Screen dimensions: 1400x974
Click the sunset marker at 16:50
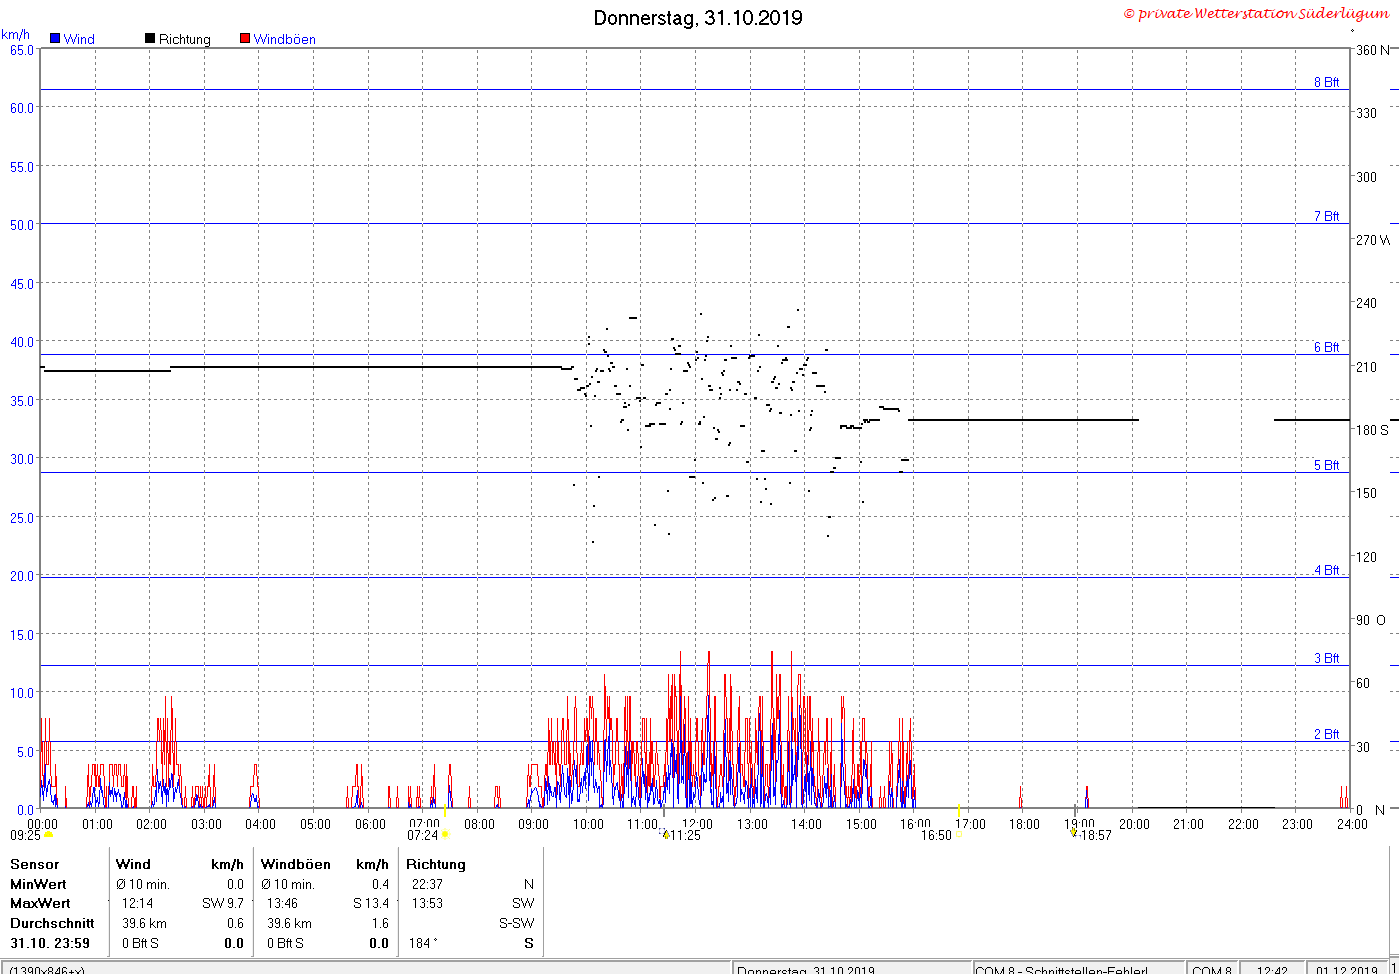(958, 834)
